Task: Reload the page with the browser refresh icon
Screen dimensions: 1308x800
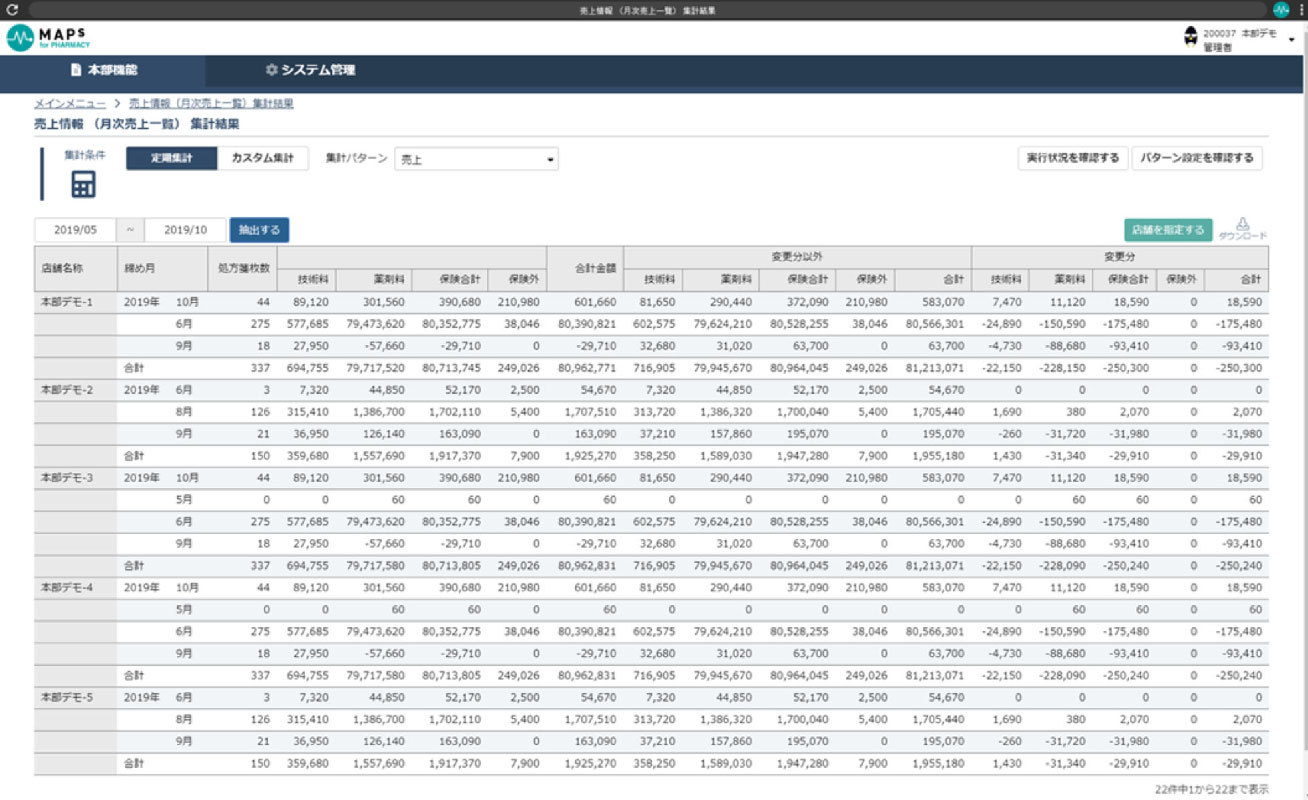Action: click(10, 10)
